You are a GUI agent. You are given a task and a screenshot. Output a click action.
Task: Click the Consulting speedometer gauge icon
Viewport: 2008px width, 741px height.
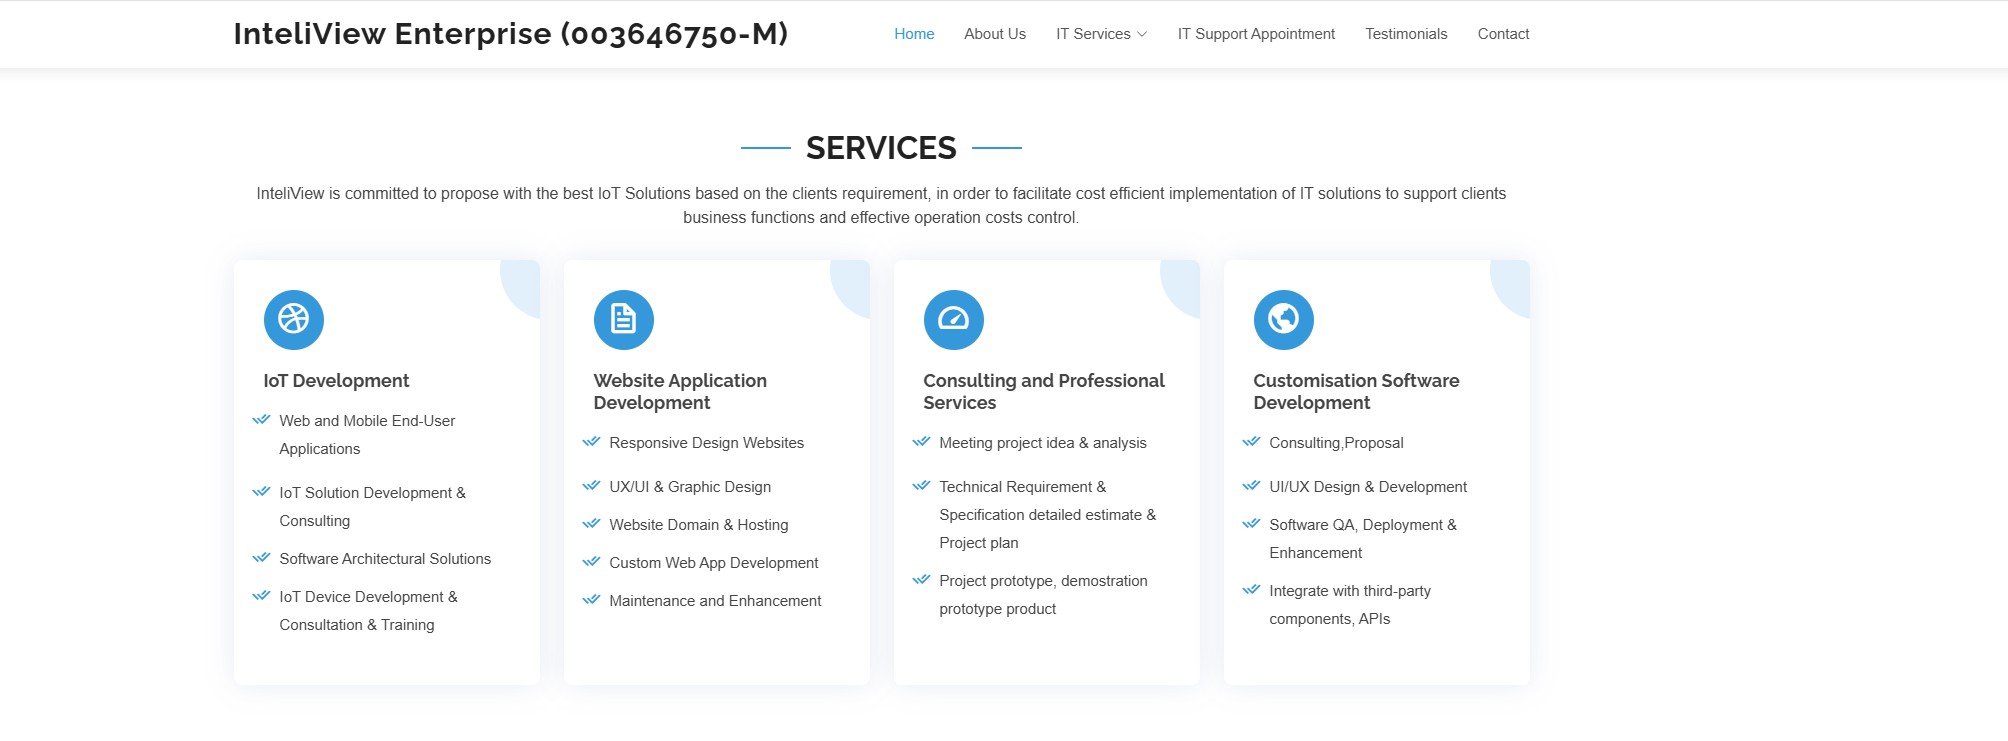953,319
